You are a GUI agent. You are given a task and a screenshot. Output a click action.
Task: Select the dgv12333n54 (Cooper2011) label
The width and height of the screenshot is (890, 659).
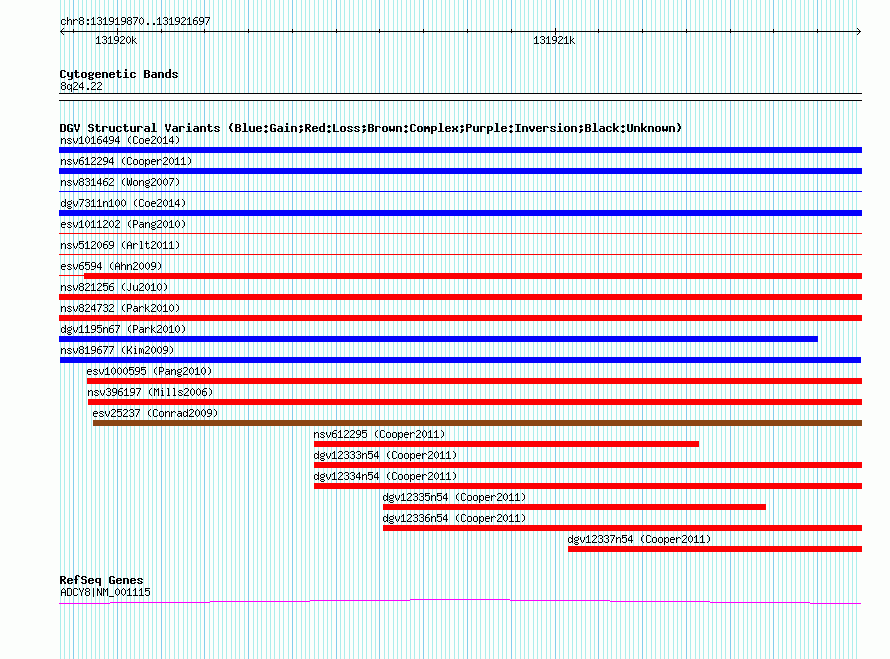(385, 455)
